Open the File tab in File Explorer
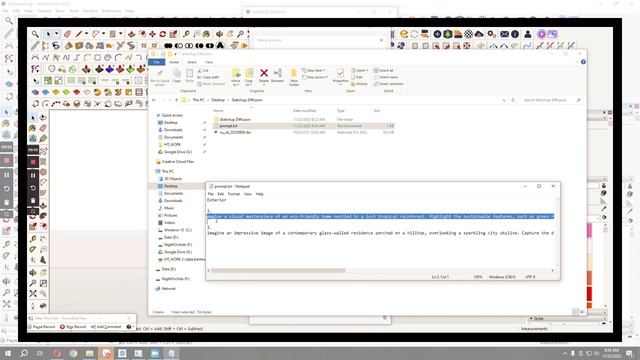Image resolution: width=640 pixels, height=360 pixels. pos(157,62)
